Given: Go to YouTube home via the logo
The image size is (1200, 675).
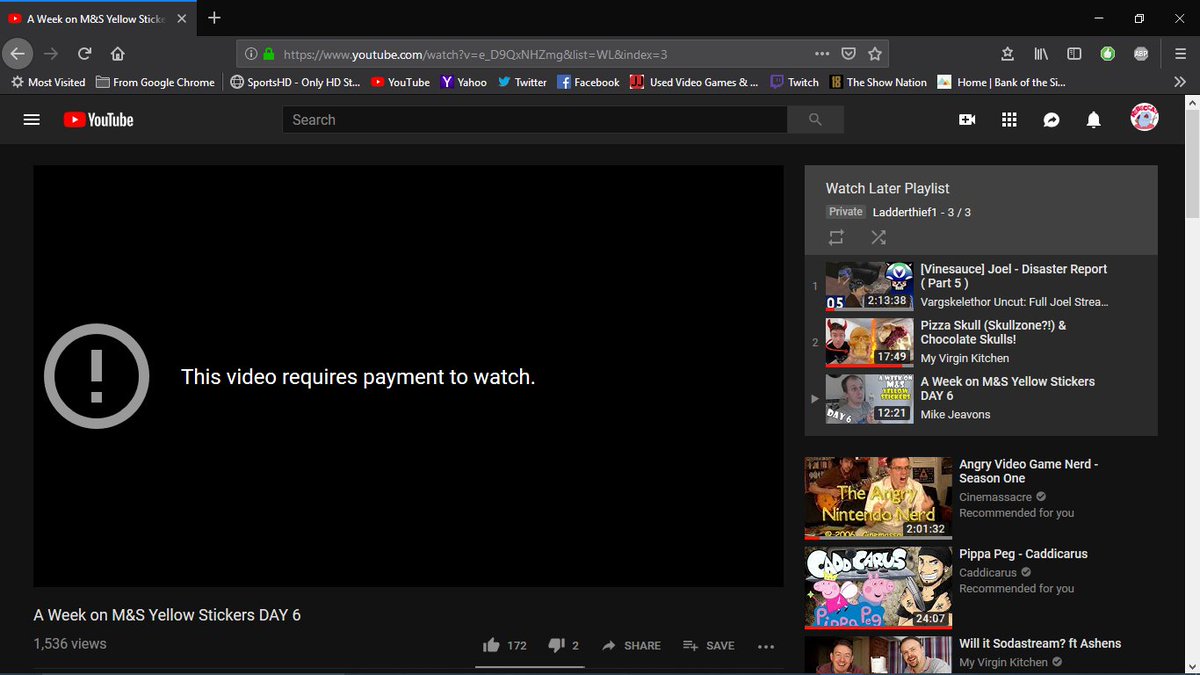Looking at the screenshot, I should click(98, 120).
